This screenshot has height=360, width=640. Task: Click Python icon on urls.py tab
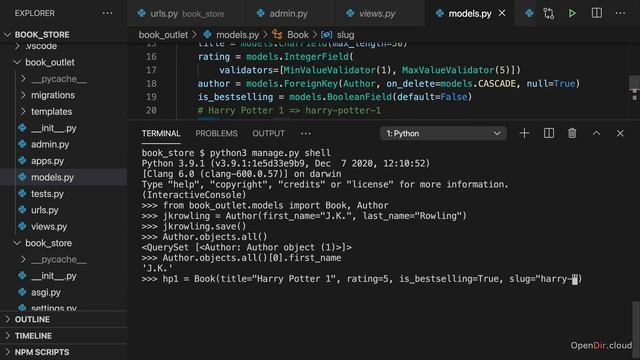142,13
